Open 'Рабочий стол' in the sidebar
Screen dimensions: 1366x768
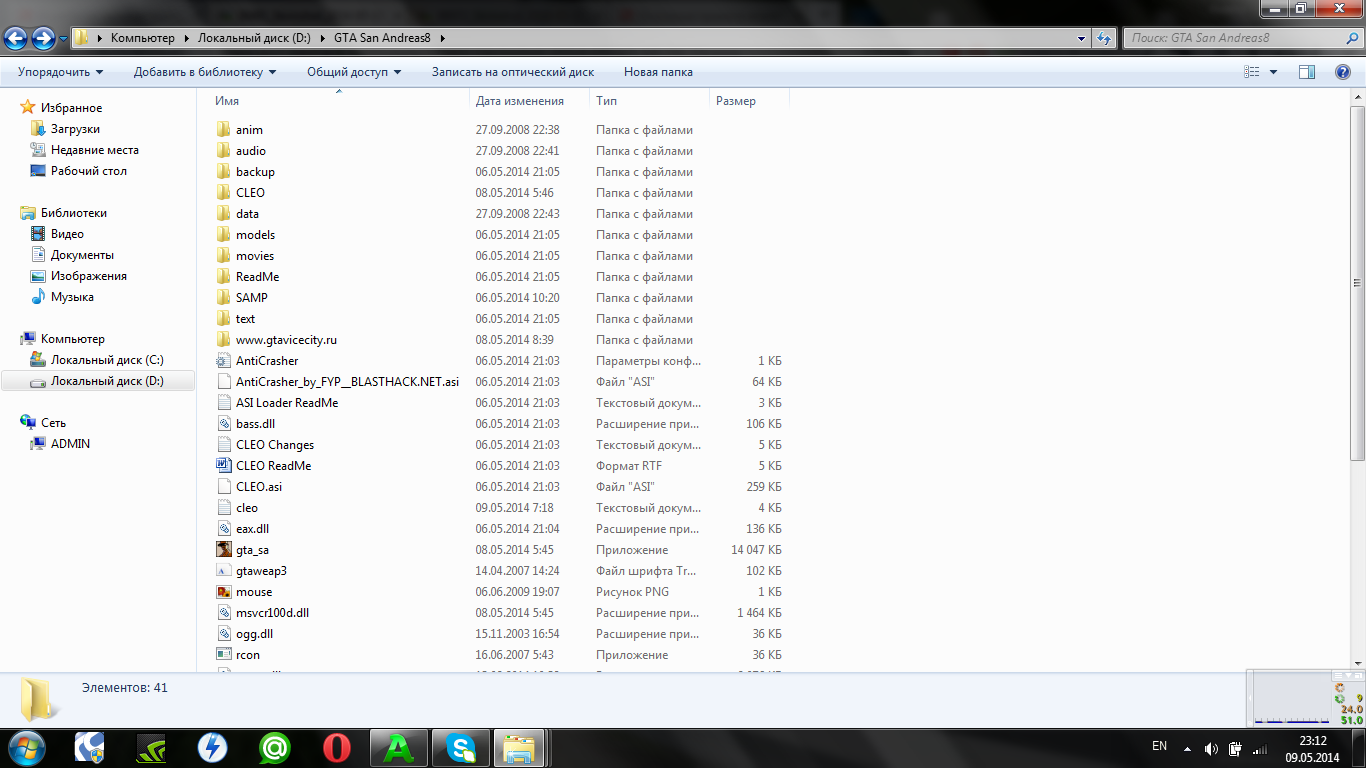(89, 171)
